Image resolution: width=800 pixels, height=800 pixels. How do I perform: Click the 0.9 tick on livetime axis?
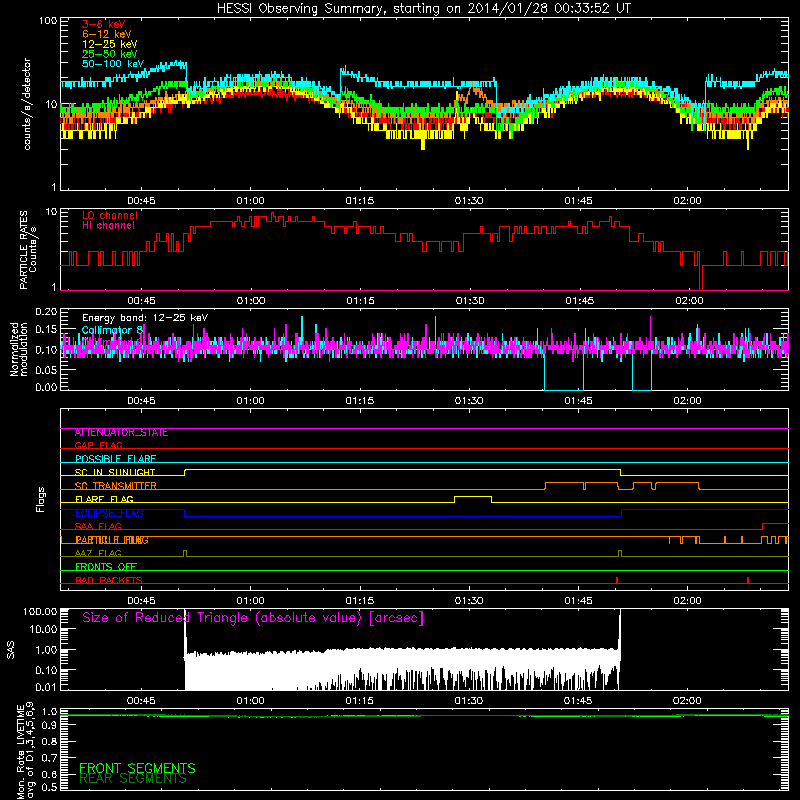(x=49, y=726)
